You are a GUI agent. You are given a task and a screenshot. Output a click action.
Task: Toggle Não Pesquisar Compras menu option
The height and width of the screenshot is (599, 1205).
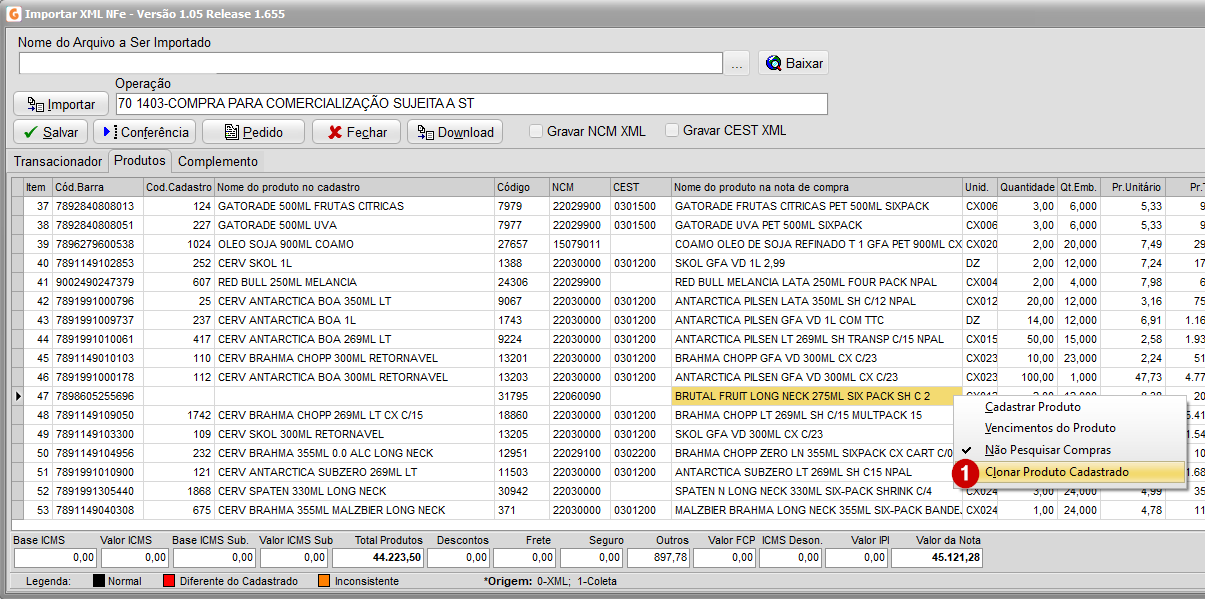[x=1047, y=450]
